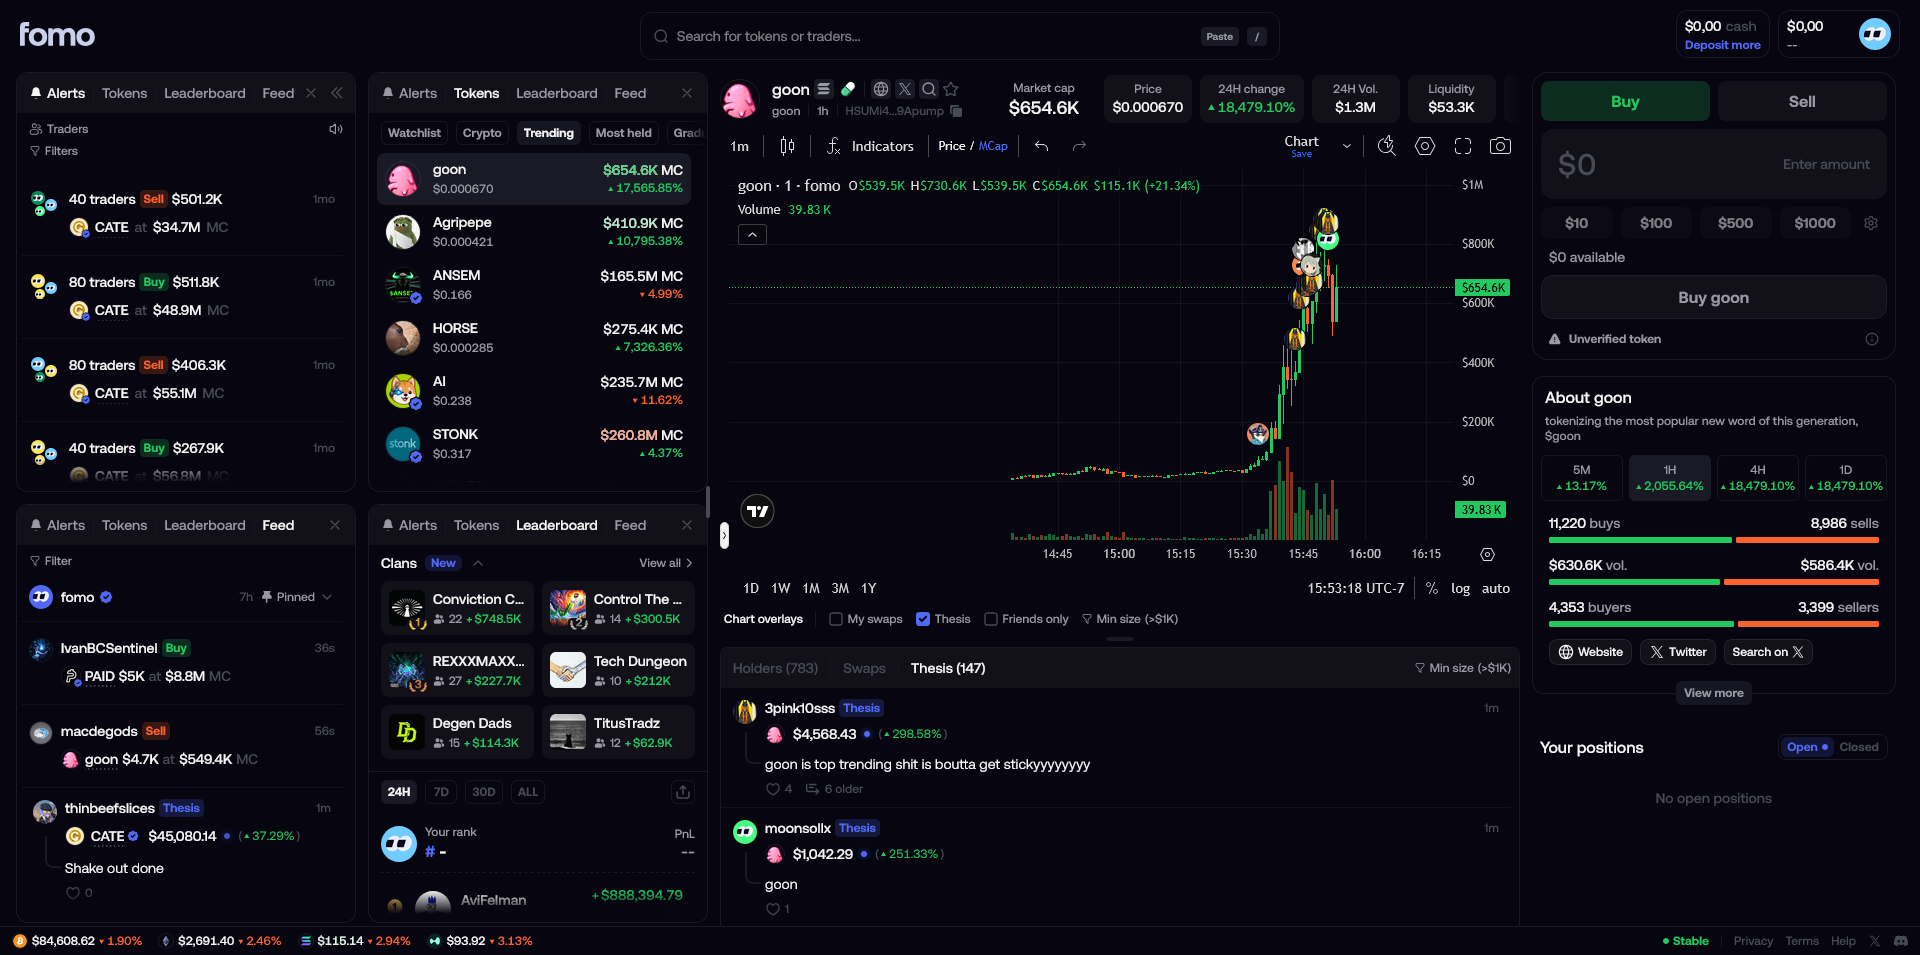Viewport: 1920px width, 955px height.
Task: Open quick search on chart toolbar
Action: pyautogui.click(x=1387, y=146)
